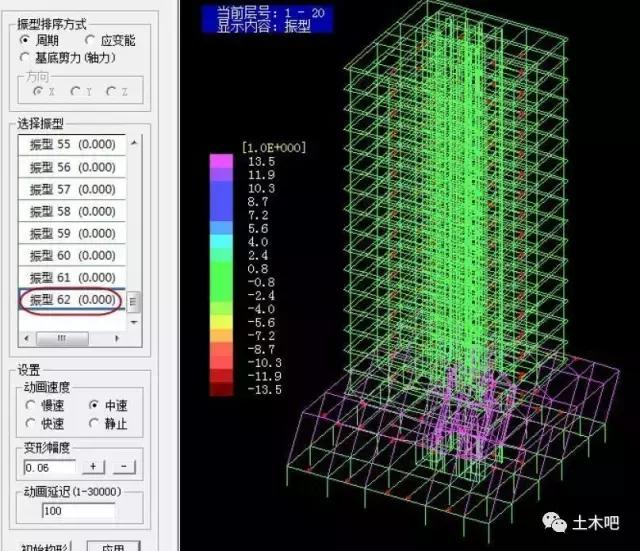Set animation speed to 中速

[x=94, y=405]
